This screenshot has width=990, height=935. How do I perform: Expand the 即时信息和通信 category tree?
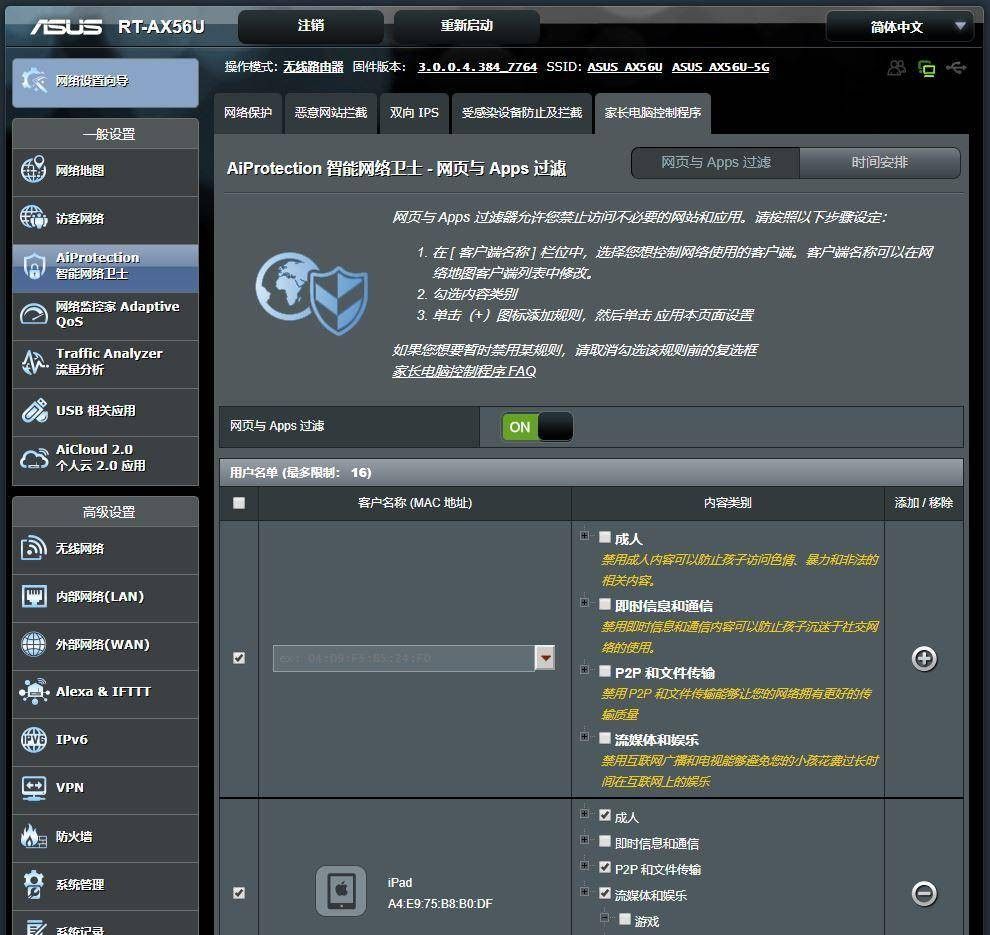click(585, 603)
